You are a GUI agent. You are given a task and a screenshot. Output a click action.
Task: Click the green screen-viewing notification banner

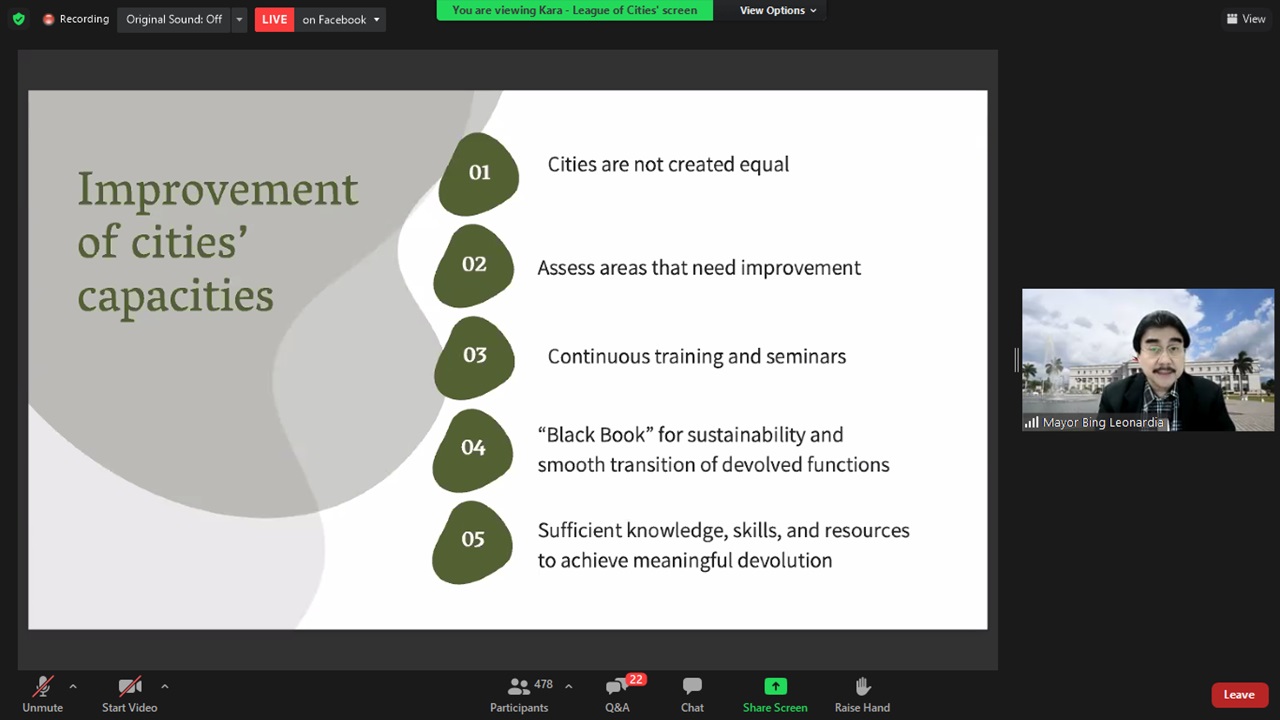(x=575, y=10)
